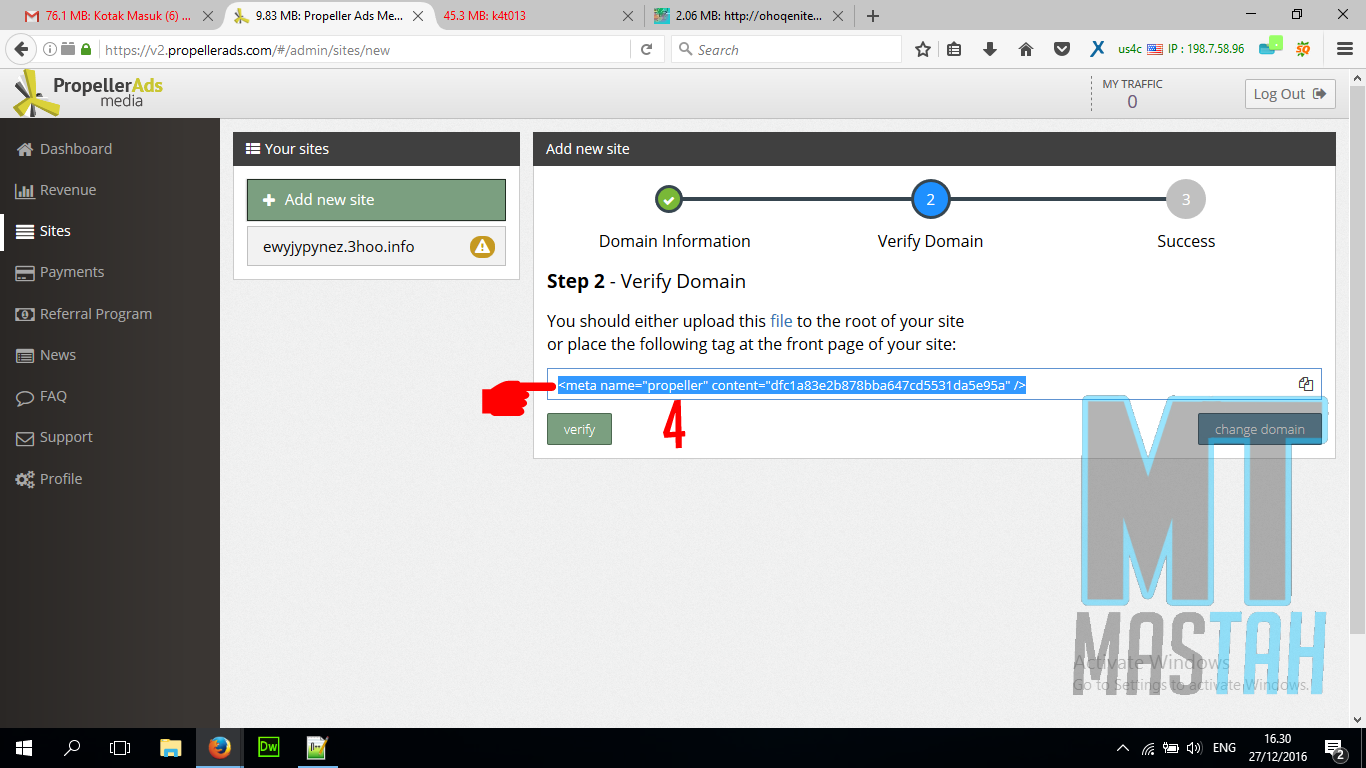The width and height of the screenshot is (1366, 768).
Task: Open the verification file link
Action: (781, 321)
